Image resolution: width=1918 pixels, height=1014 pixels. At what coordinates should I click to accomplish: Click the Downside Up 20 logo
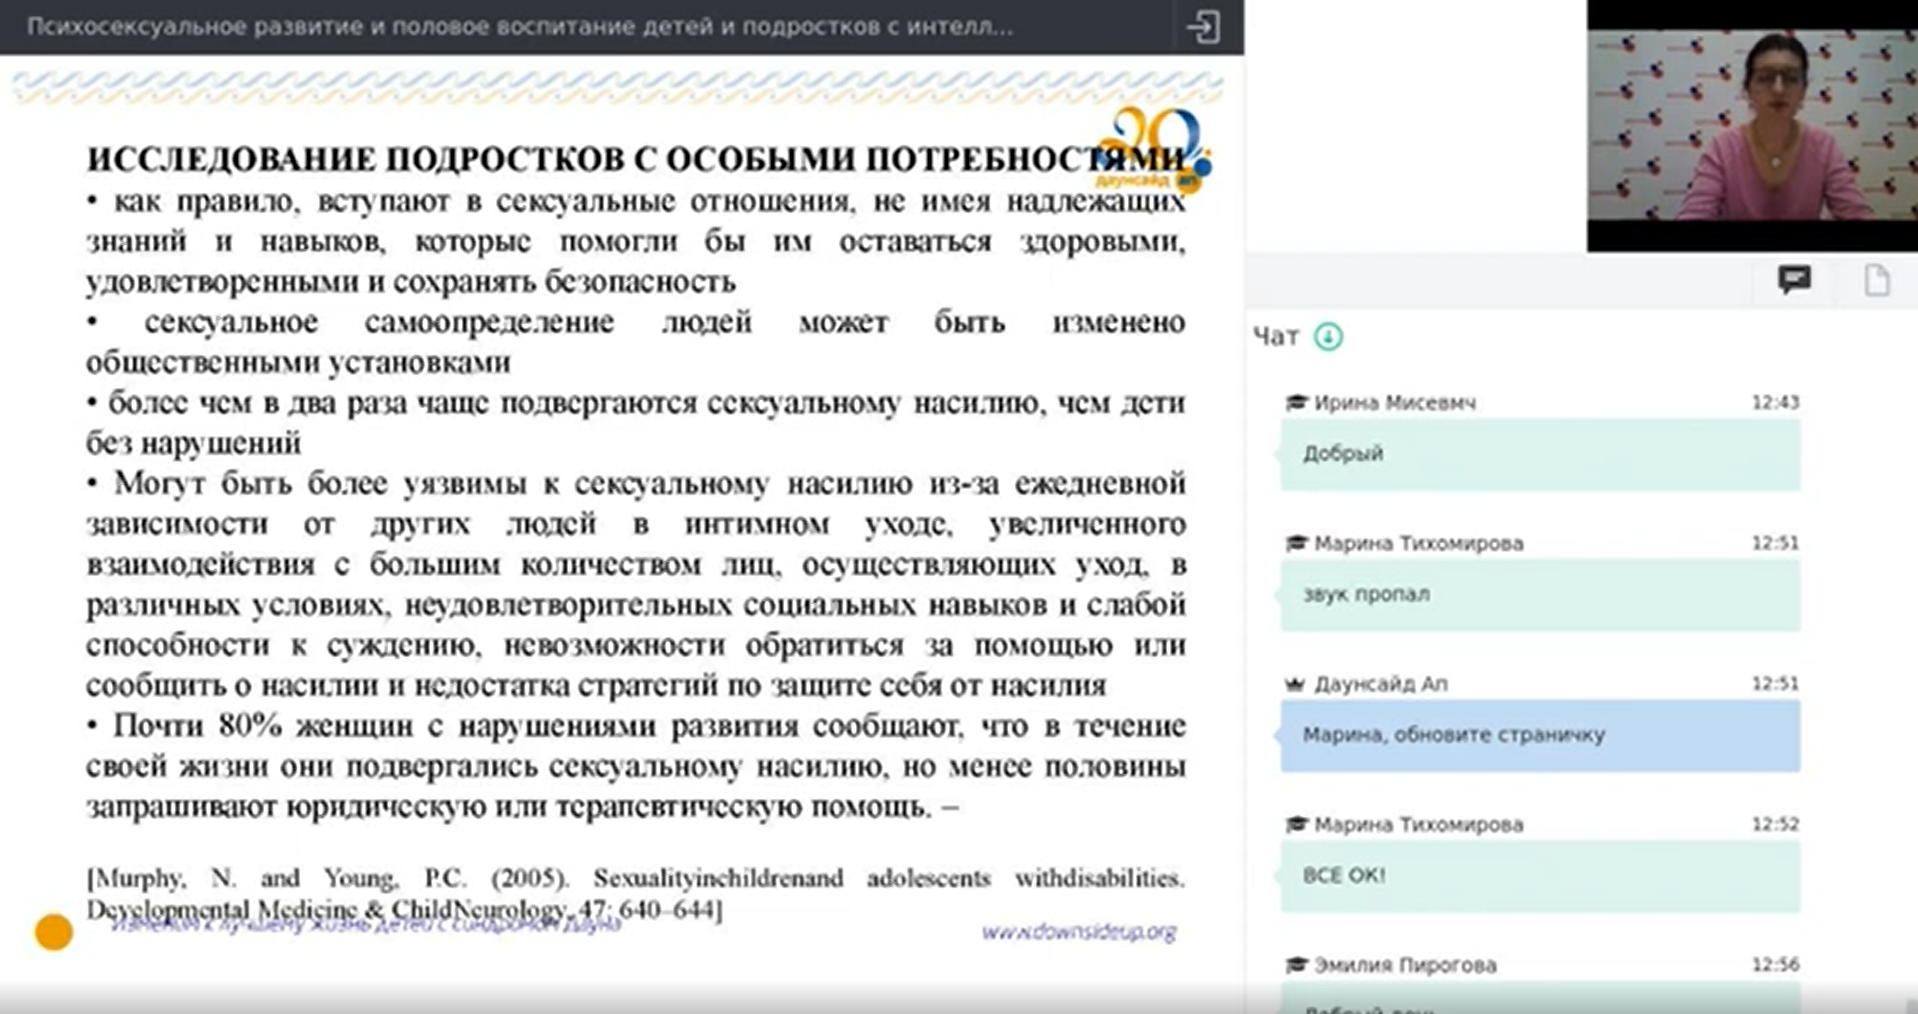point(1154,150)
